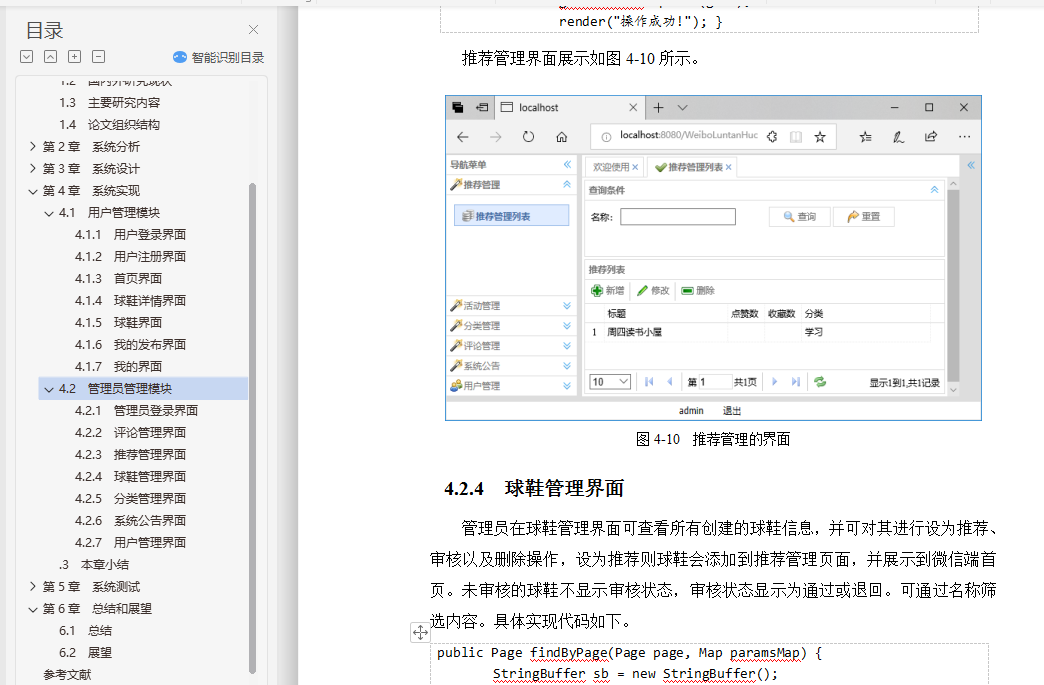Select 6.2 展望 in the outline
This screenshot has height=685, width=1044.
[86, 652]
